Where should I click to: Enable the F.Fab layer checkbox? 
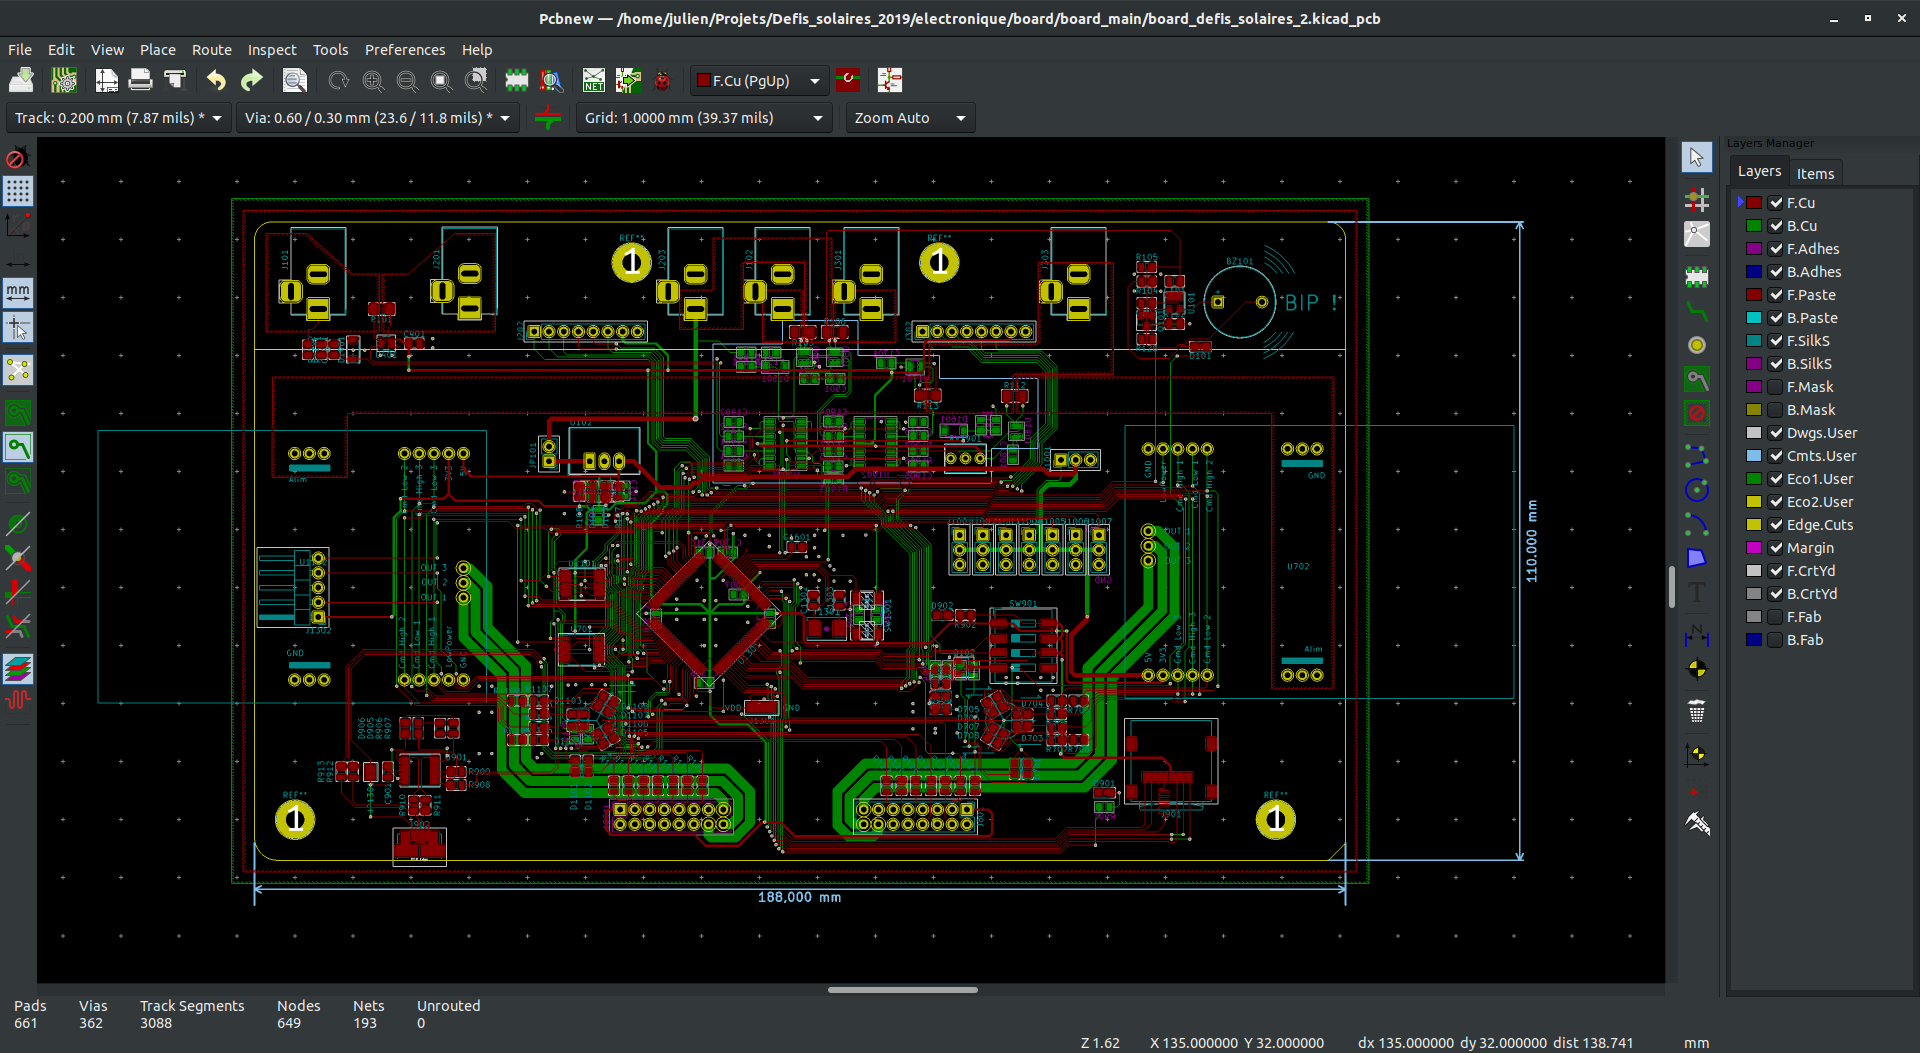pyautogui.click(x=1776, y=617)
